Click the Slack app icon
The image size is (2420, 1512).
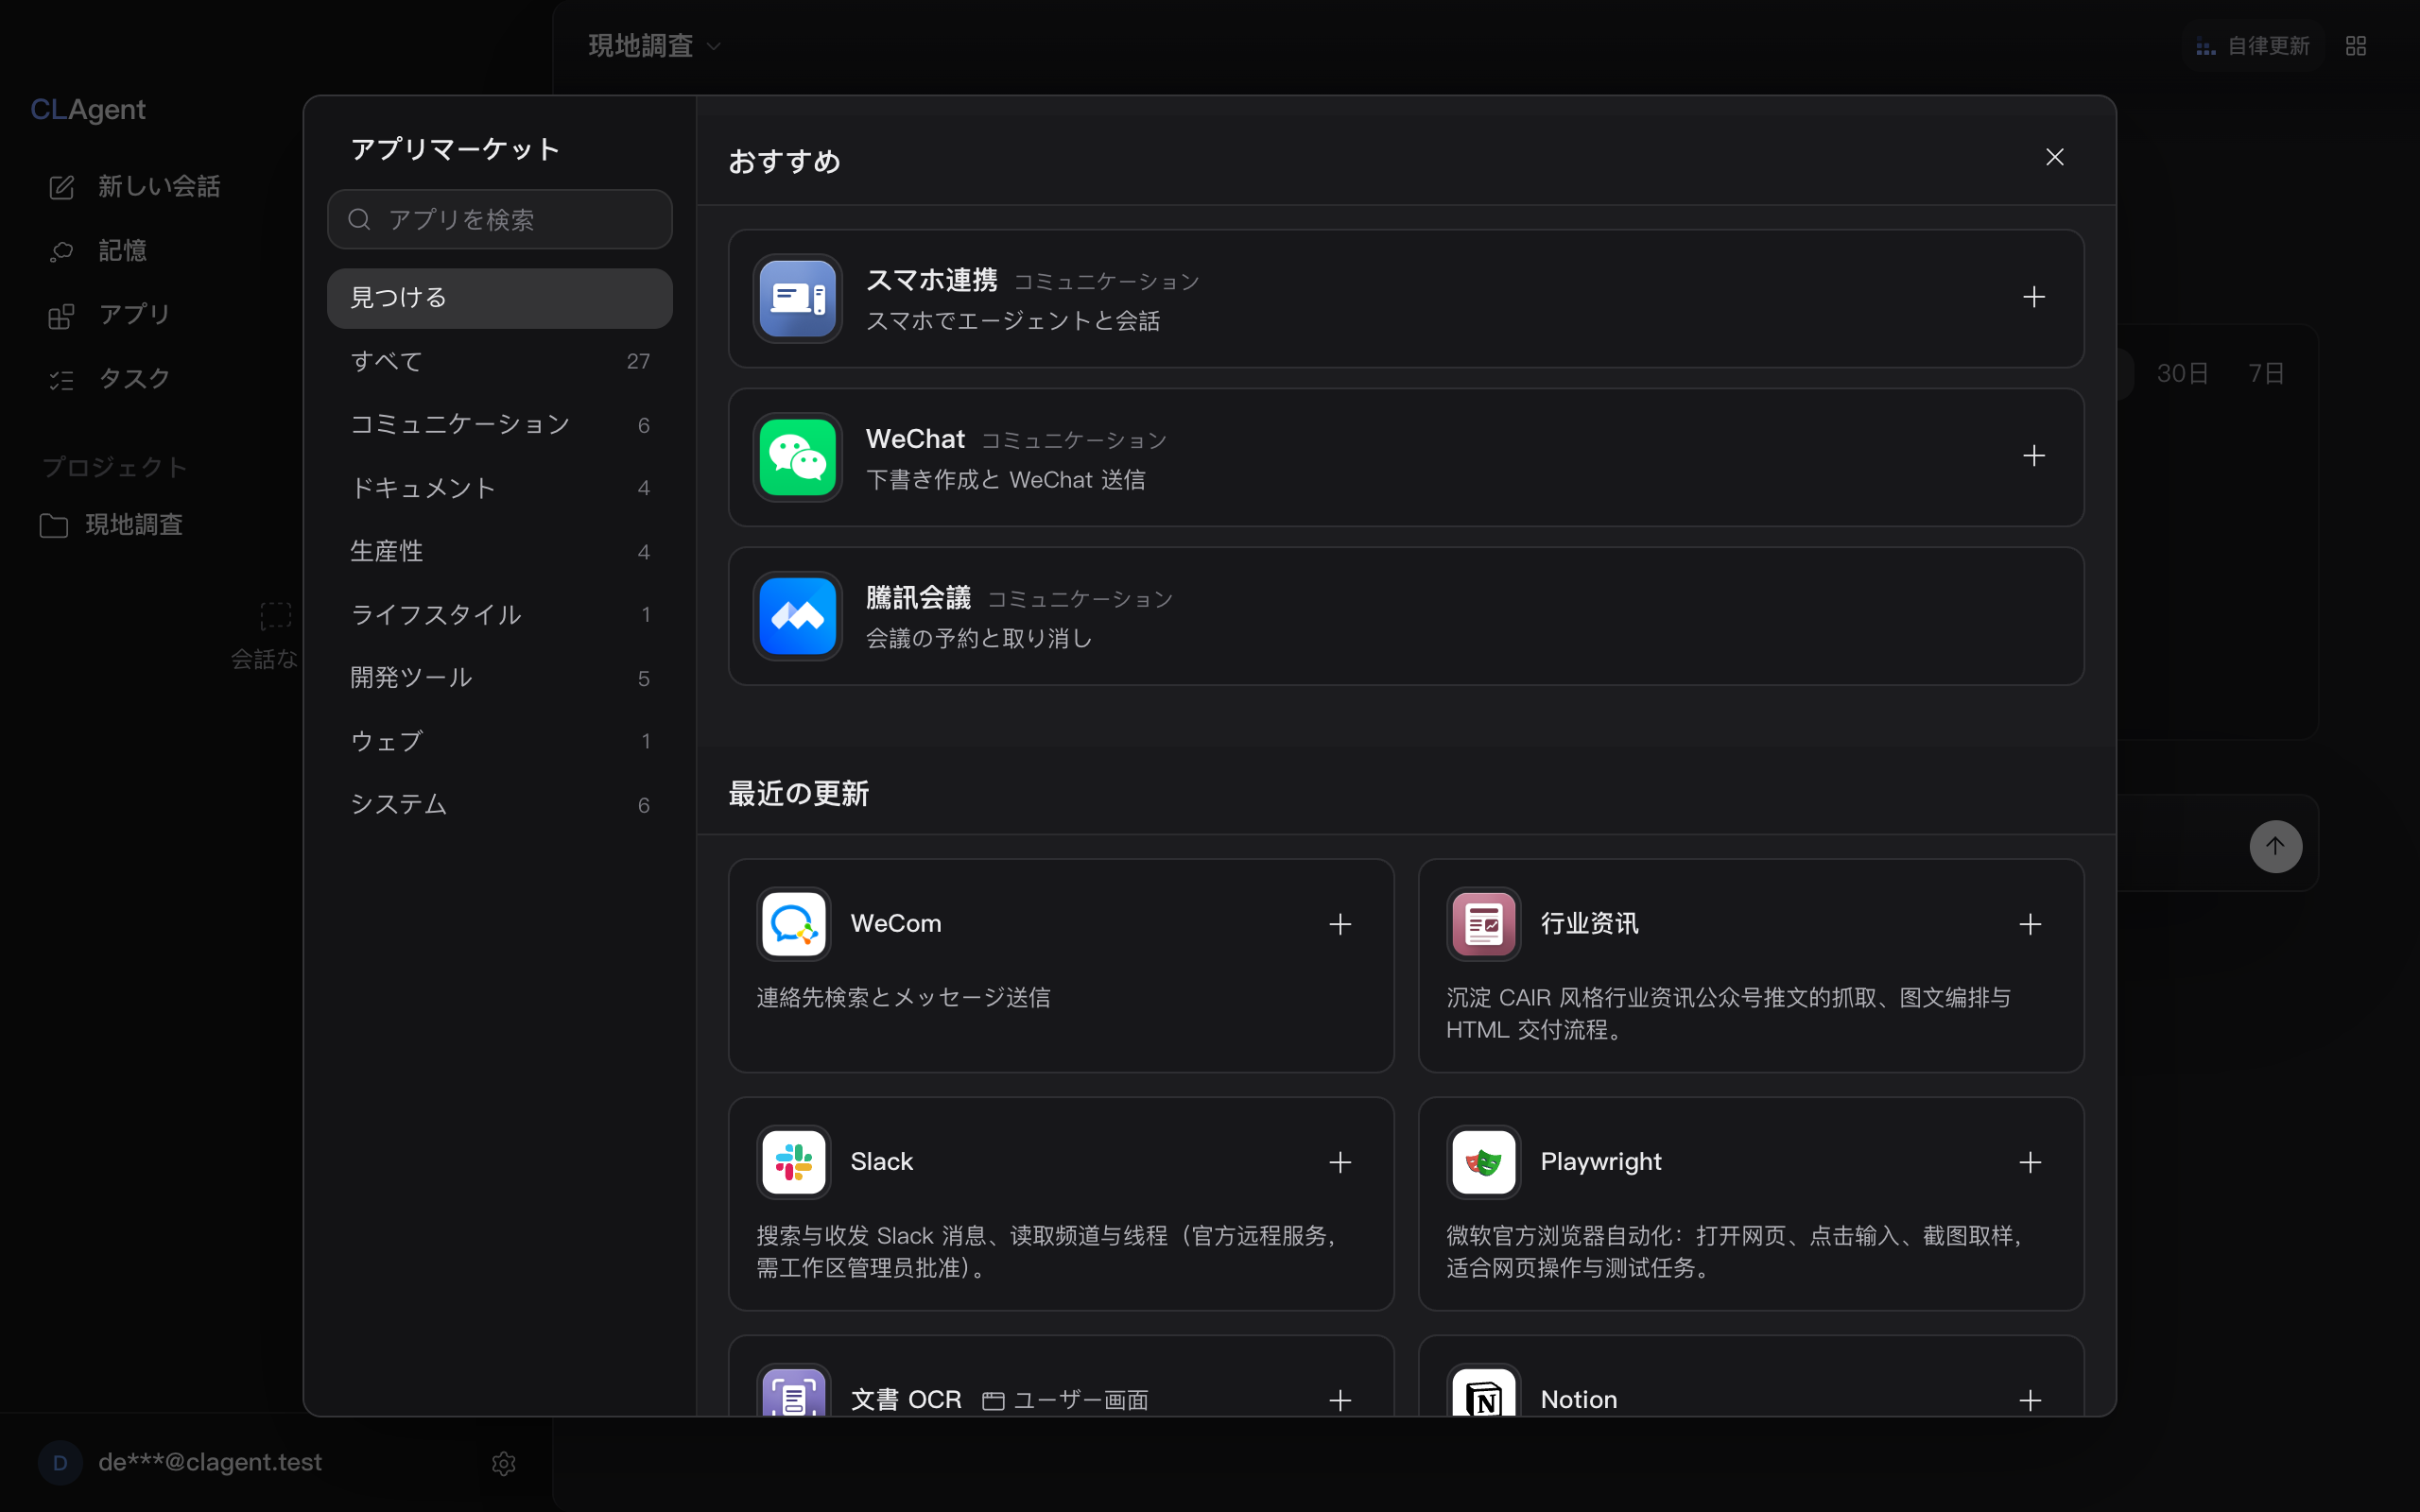pyautogui.click(x=794, y=1162)
